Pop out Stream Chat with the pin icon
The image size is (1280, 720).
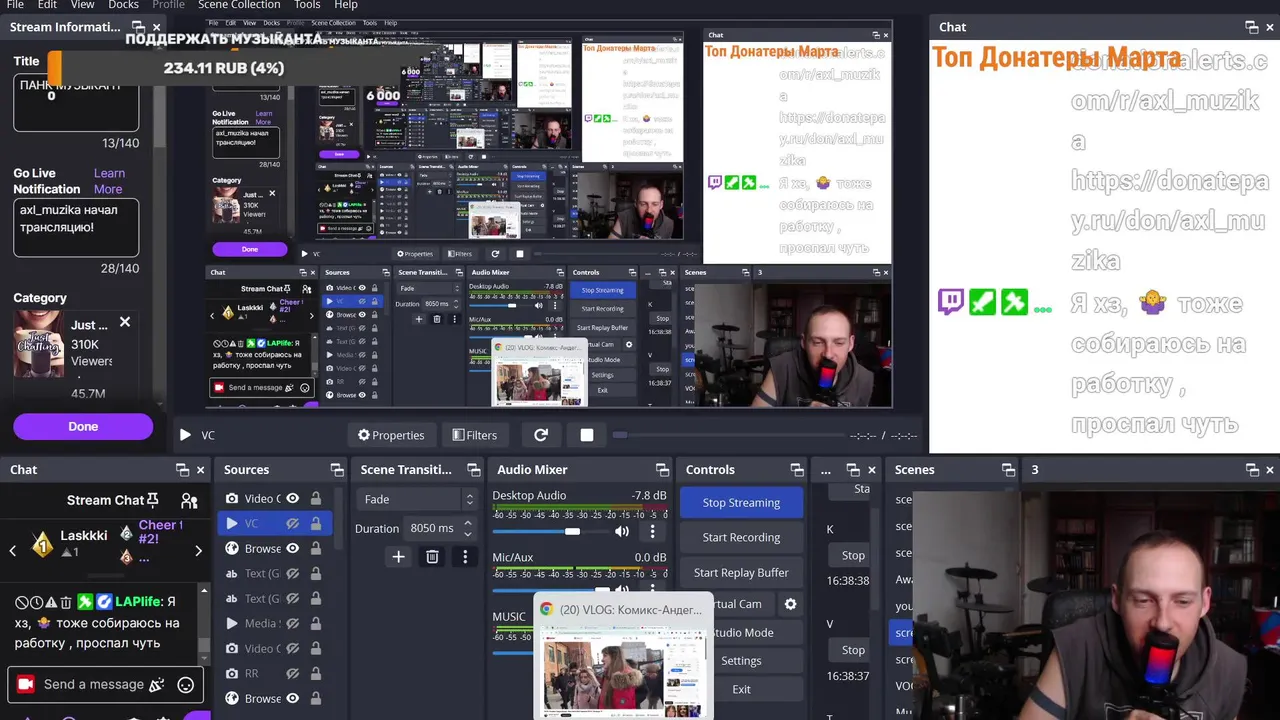(x=152, y=500)
